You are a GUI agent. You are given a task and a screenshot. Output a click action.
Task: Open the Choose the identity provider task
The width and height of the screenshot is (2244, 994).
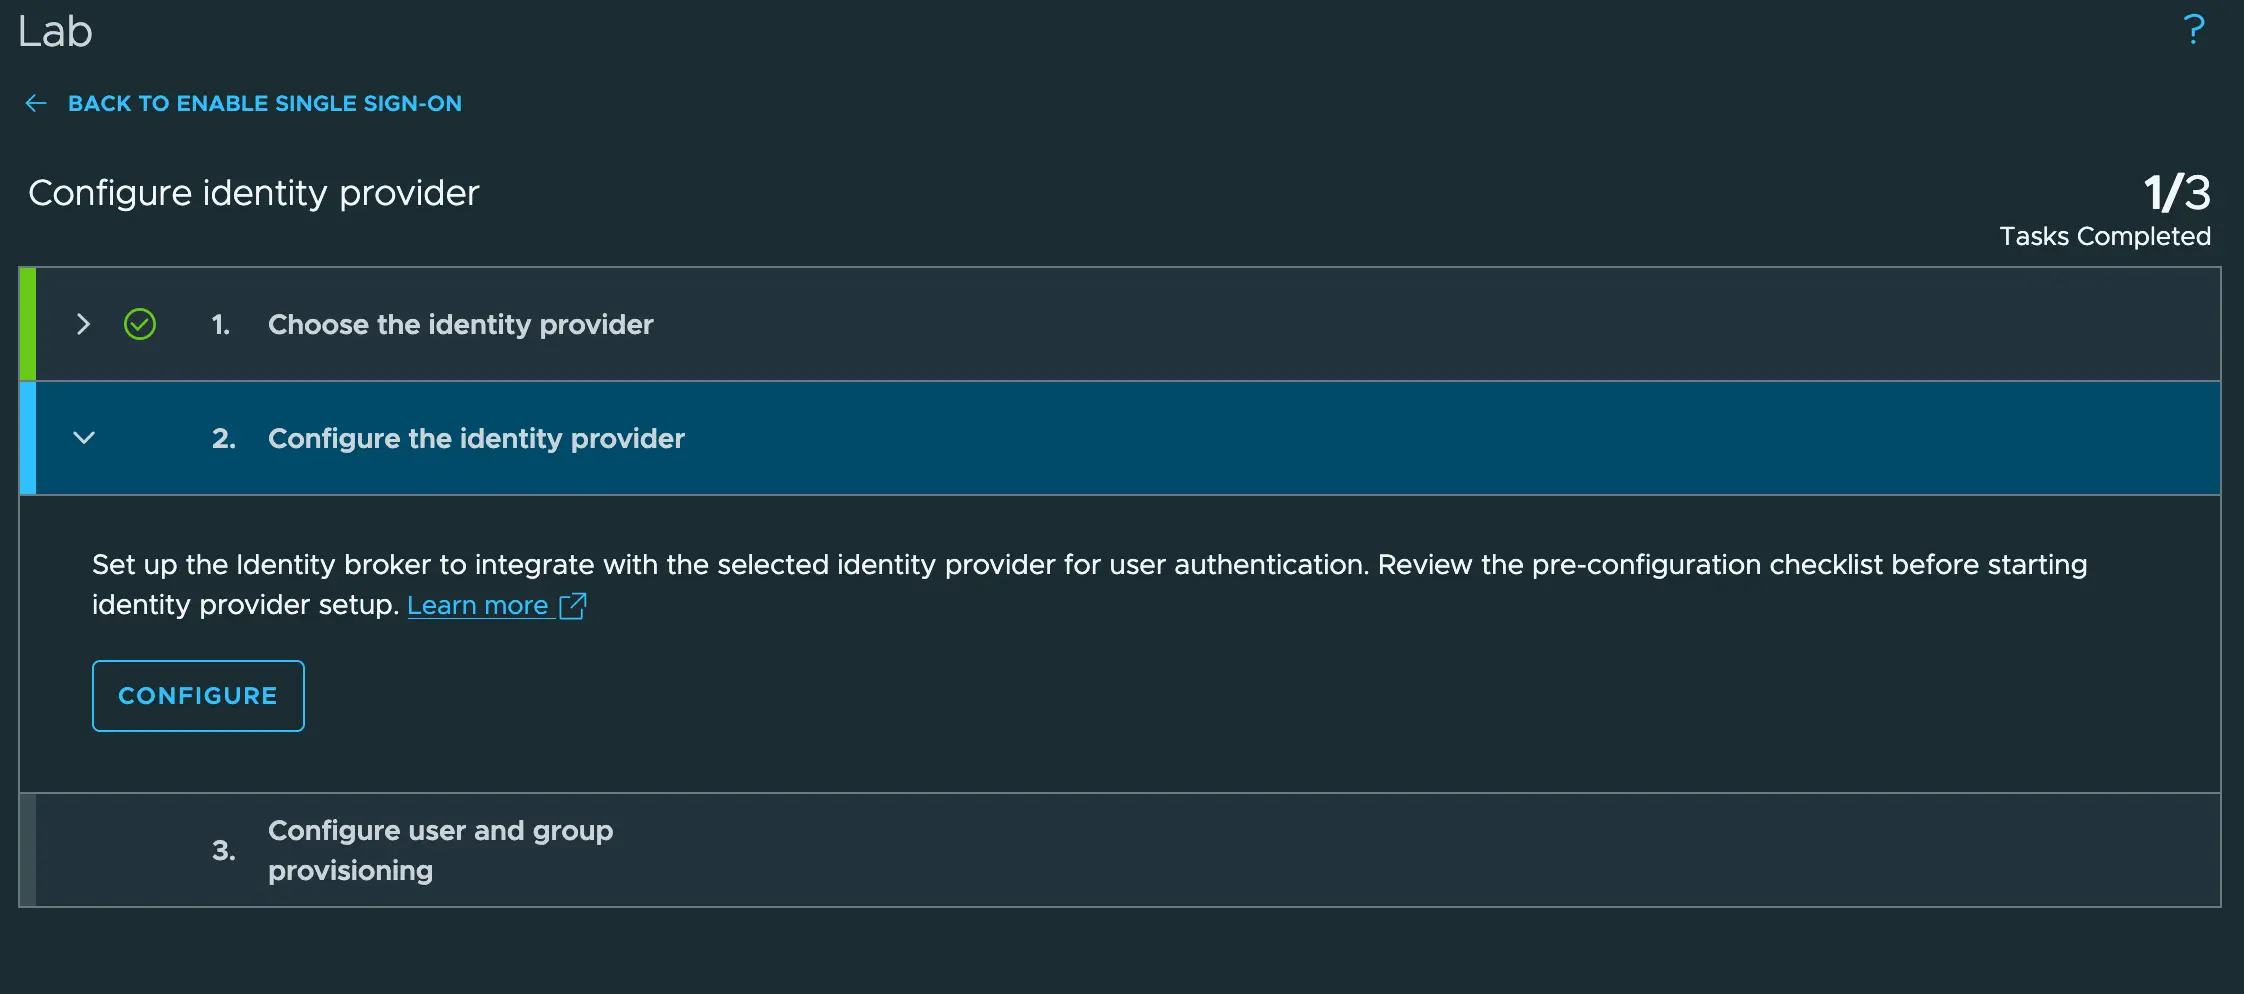point(460,324)
